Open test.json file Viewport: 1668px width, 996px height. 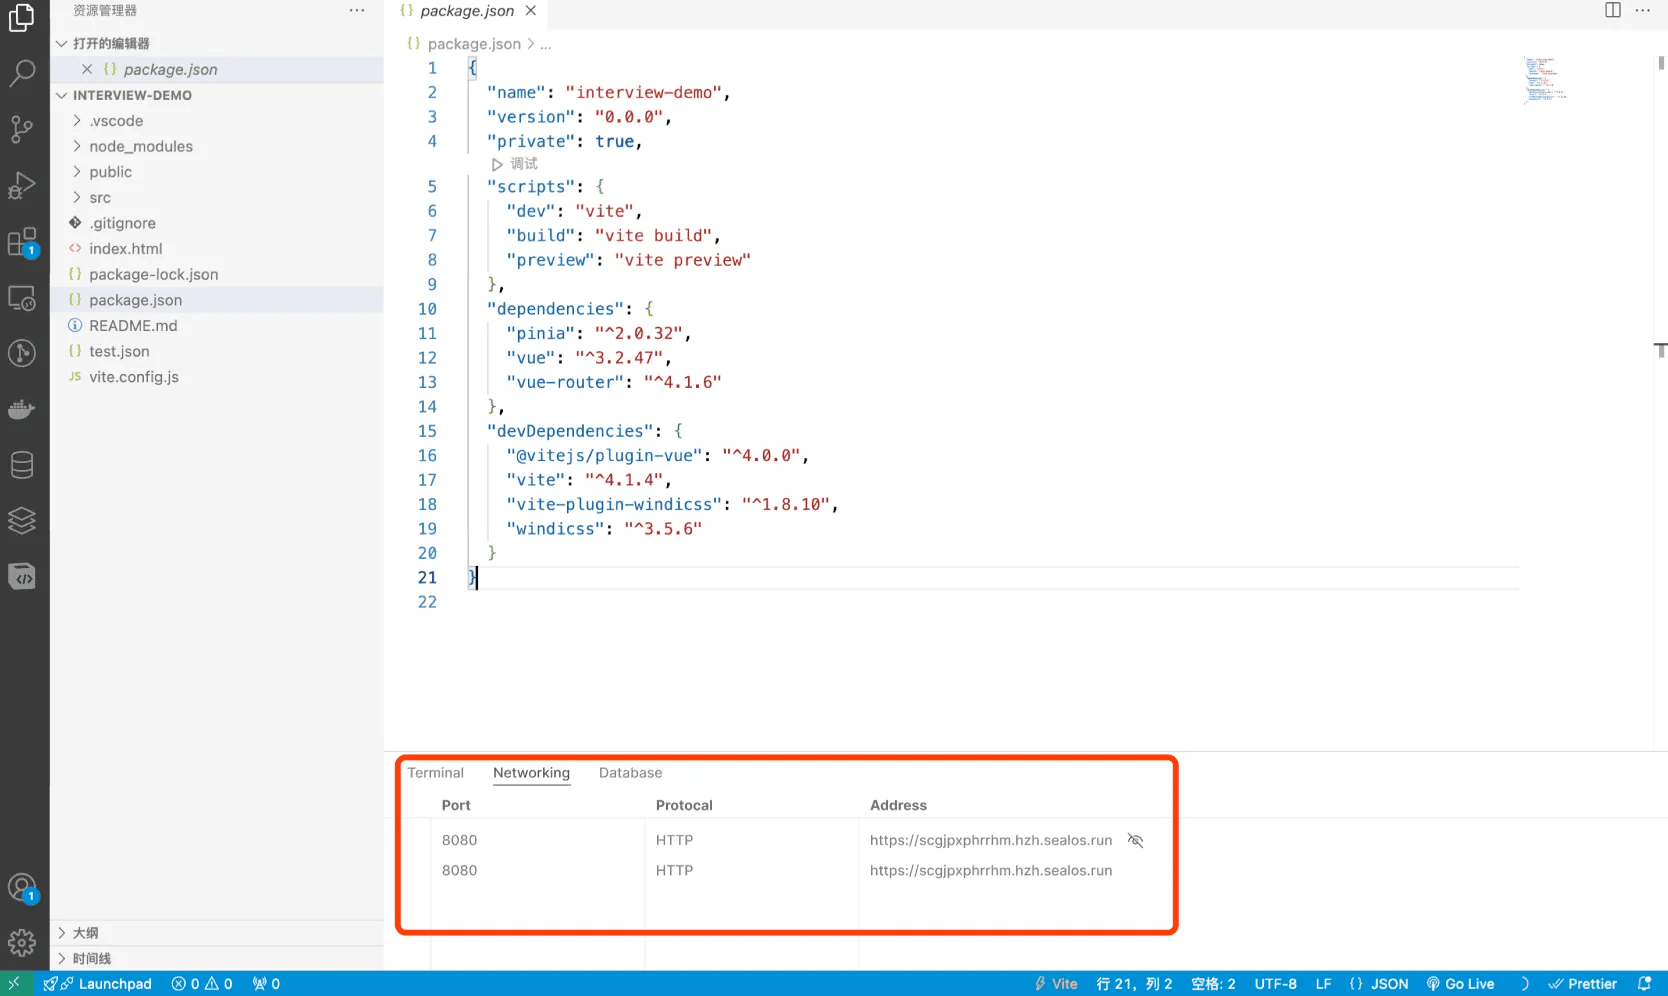[216, 351]
